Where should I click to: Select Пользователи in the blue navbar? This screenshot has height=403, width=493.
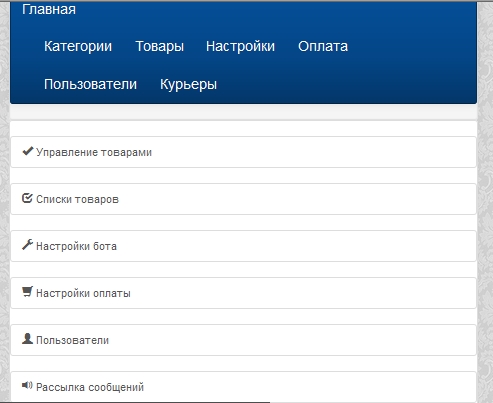(90, 84)
